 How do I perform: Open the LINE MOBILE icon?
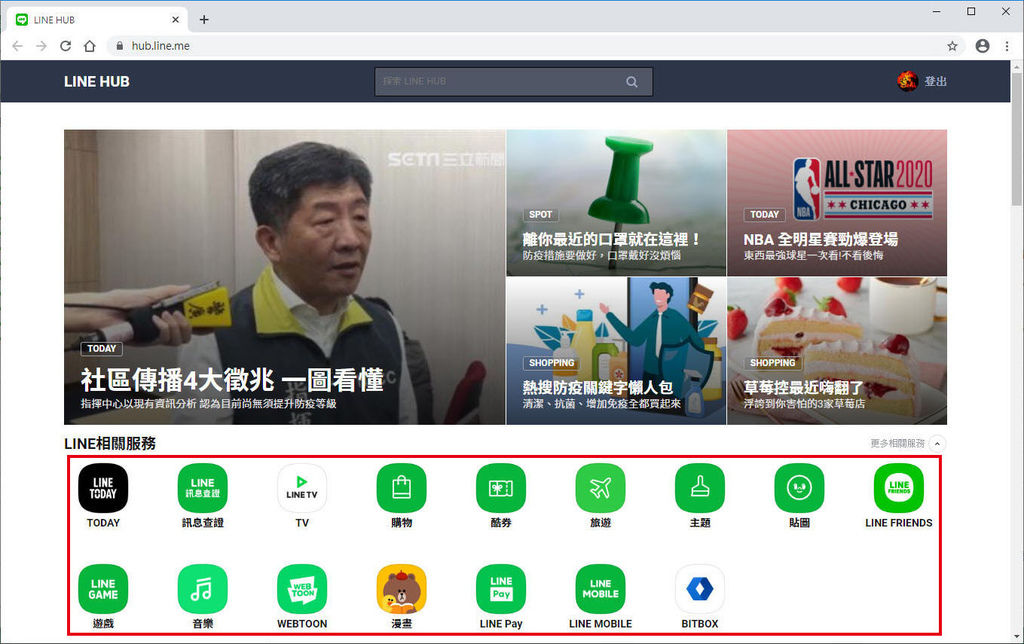(600, 589)
